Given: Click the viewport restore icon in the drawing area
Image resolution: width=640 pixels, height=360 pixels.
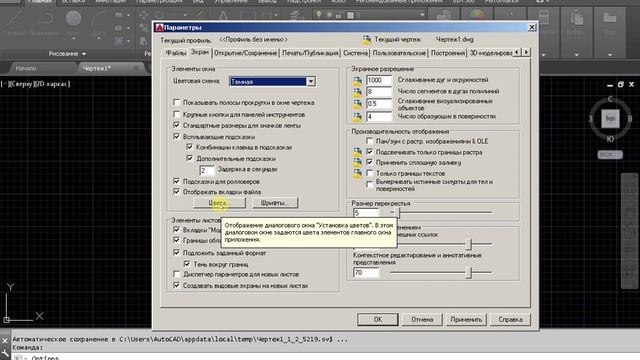Looking at the screenshot, I should (x=620, y=84).
